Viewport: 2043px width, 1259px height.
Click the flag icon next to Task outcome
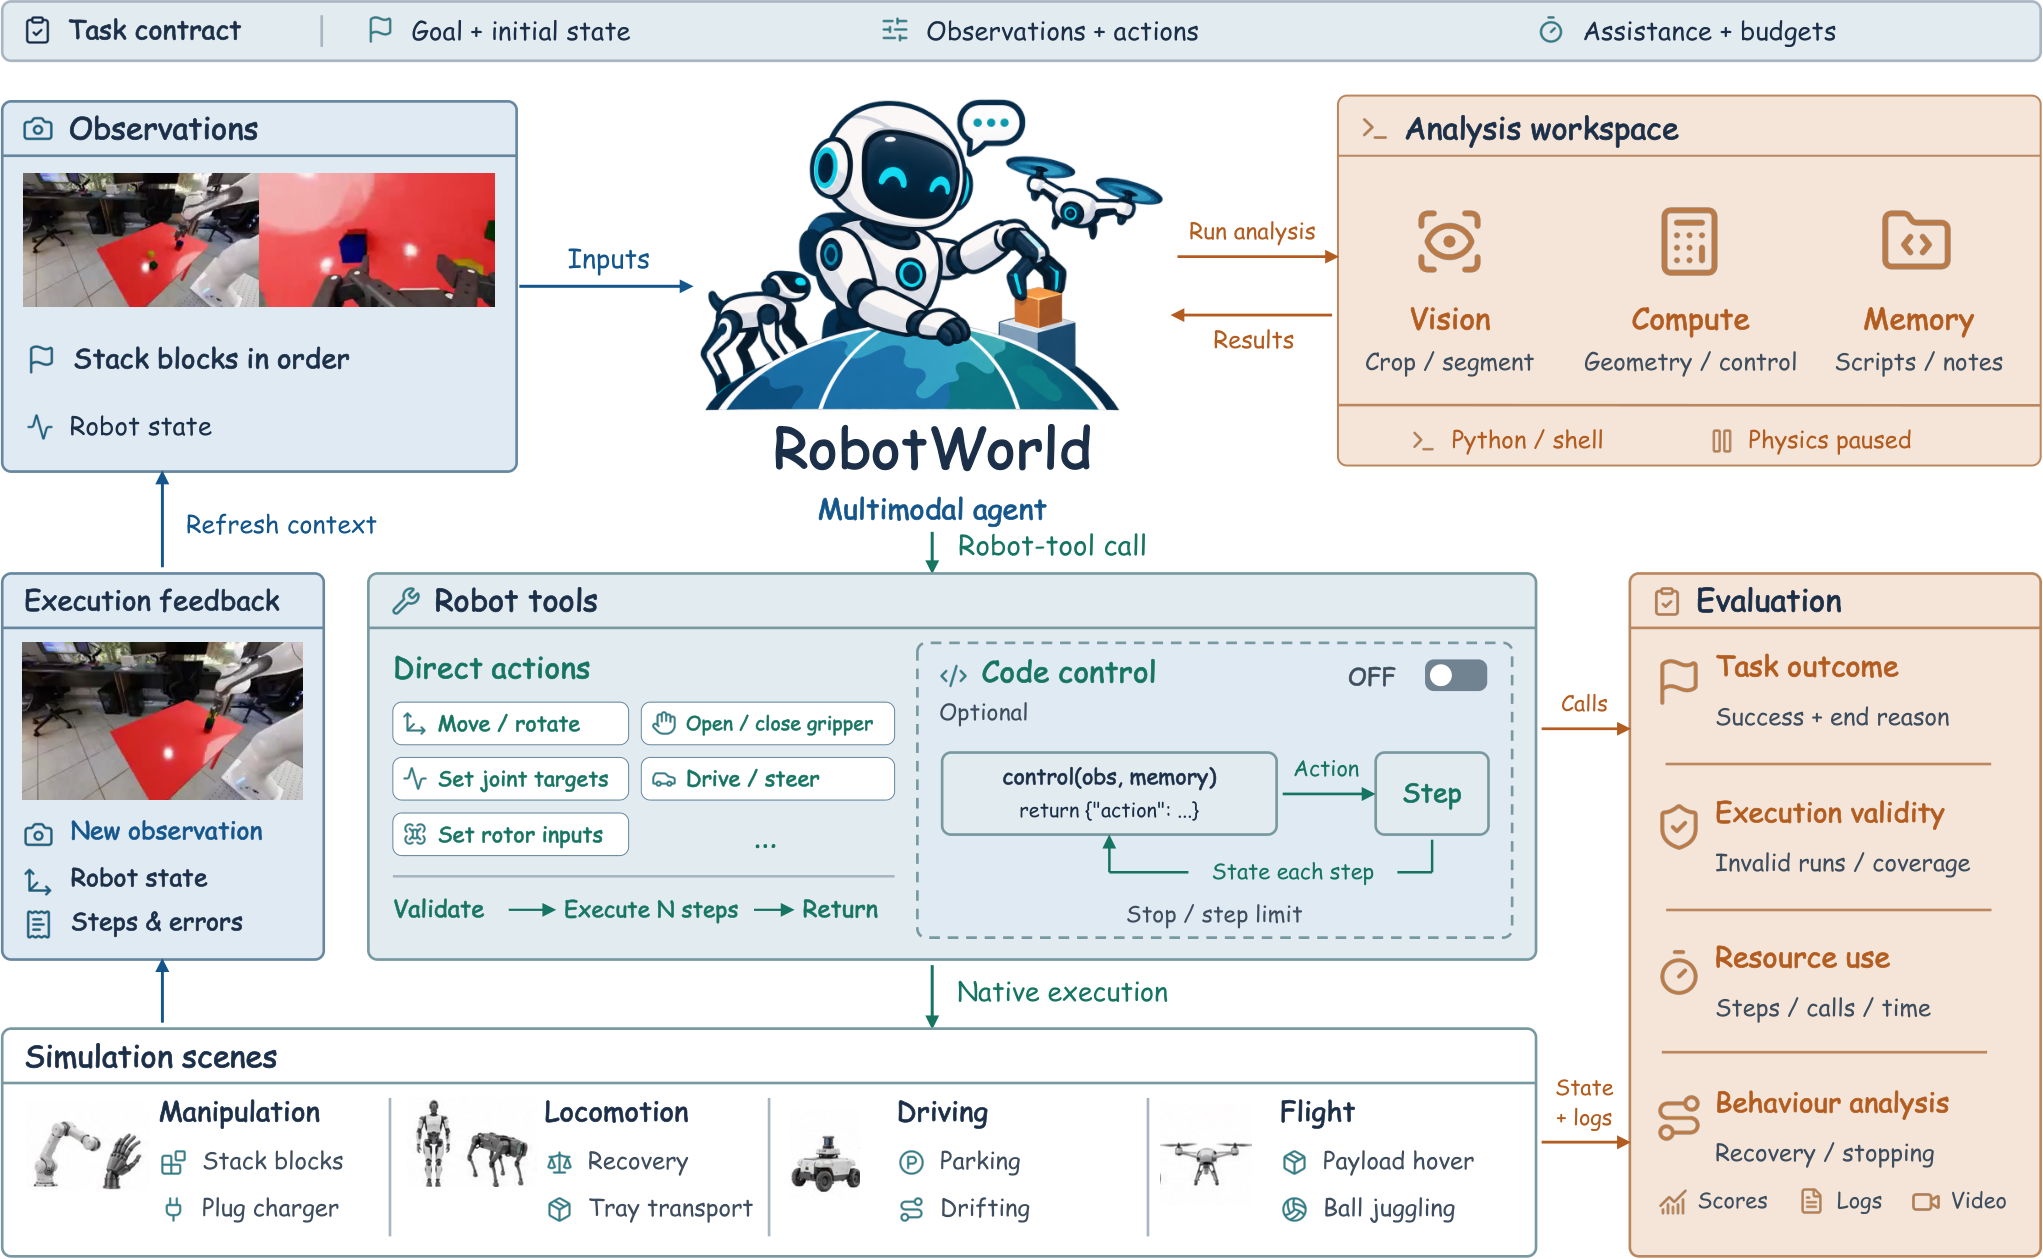pyautogui.click(x=1678, y=682)
